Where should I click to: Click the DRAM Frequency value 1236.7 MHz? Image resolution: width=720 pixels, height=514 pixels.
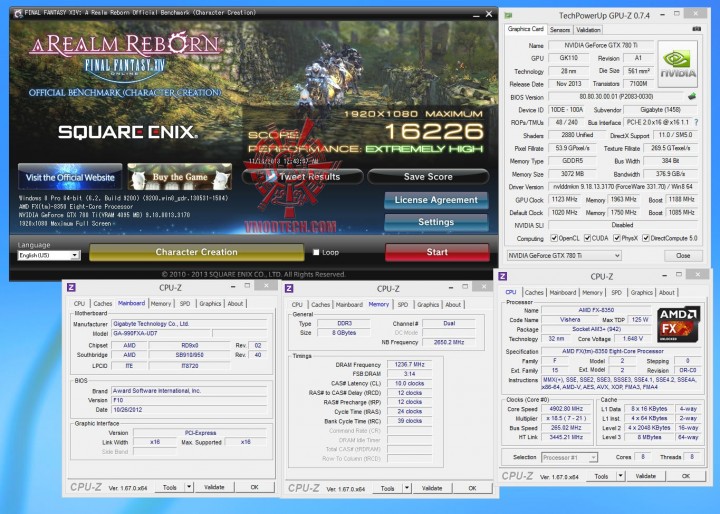[409, 364]
